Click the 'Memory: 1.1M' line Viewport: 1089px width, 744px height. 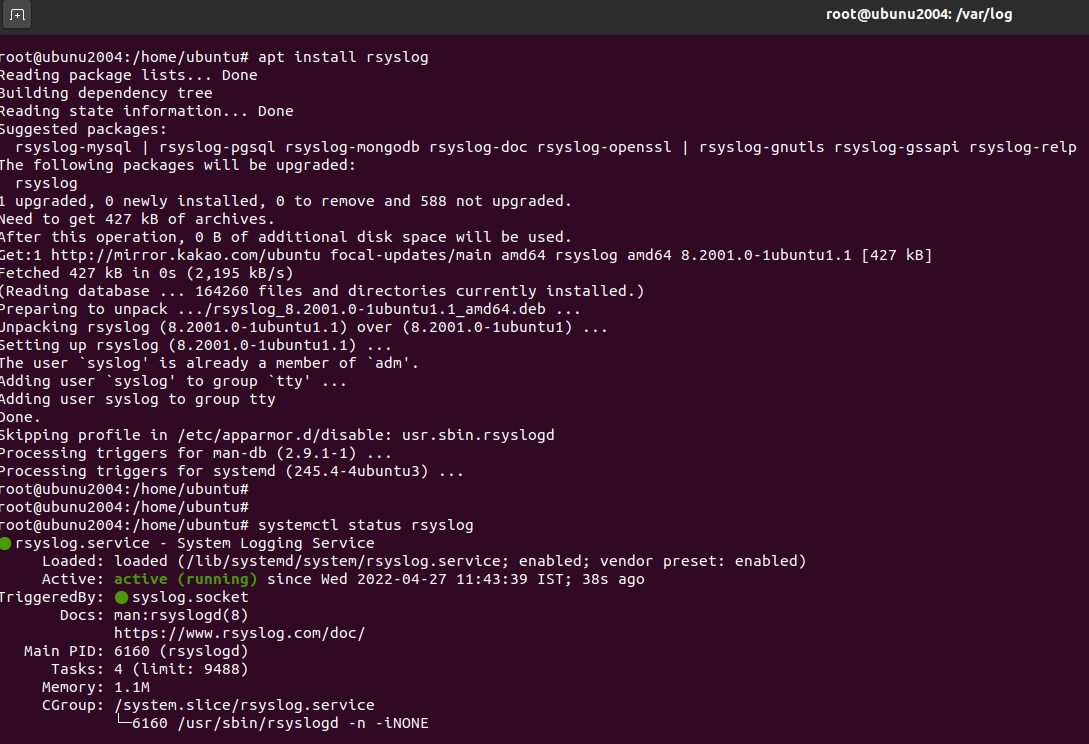coord(96,688)
